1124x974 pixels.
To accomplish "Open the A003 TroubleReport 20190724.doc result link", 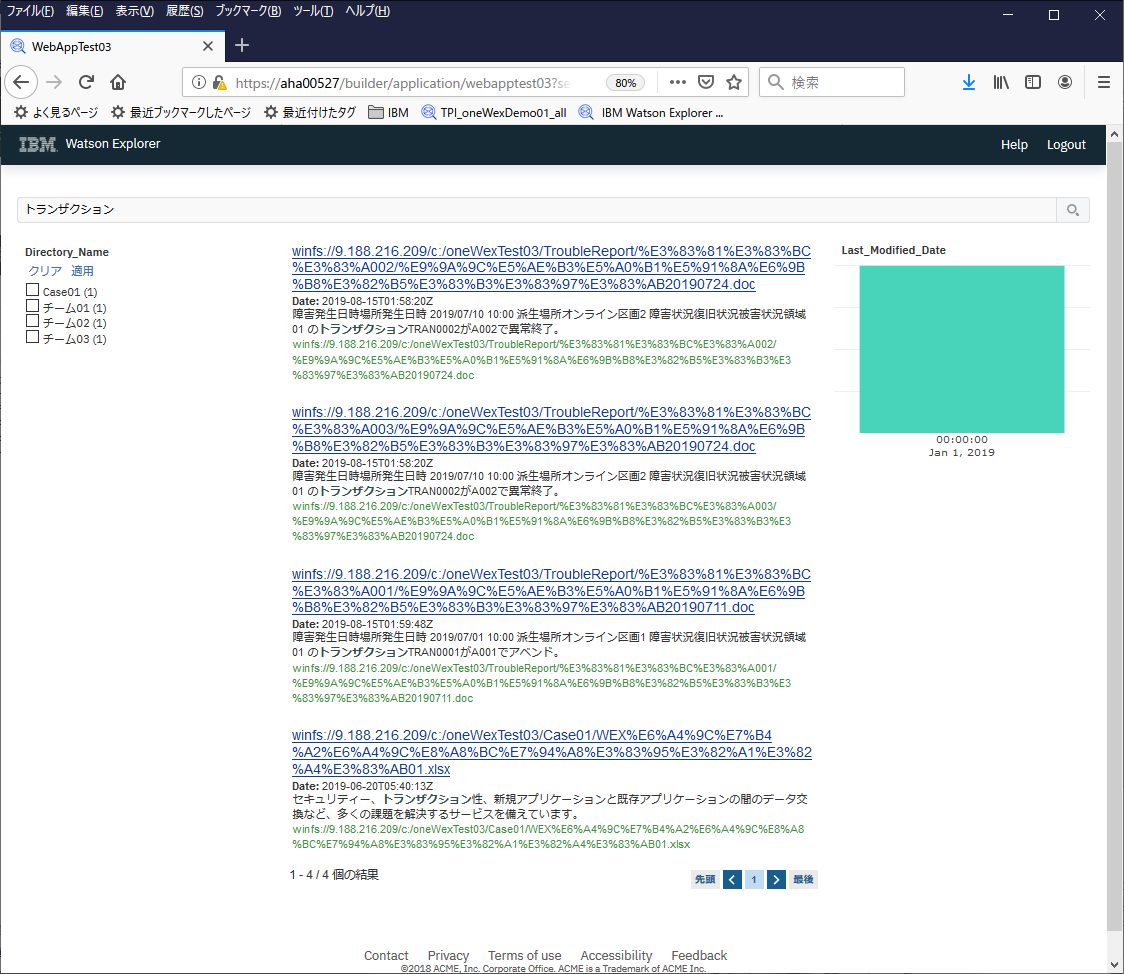I will pos(551,429).
